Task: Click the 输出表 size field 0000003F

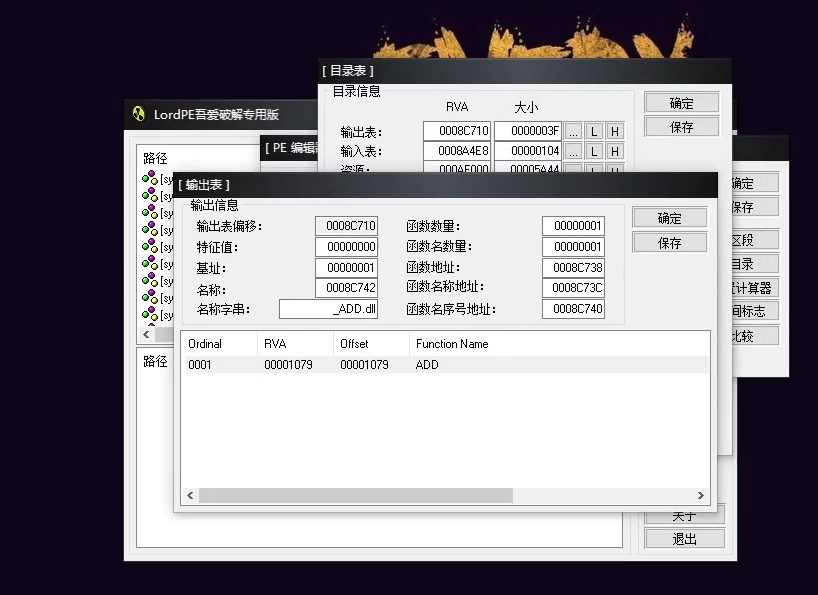Action: click(528, 131)
